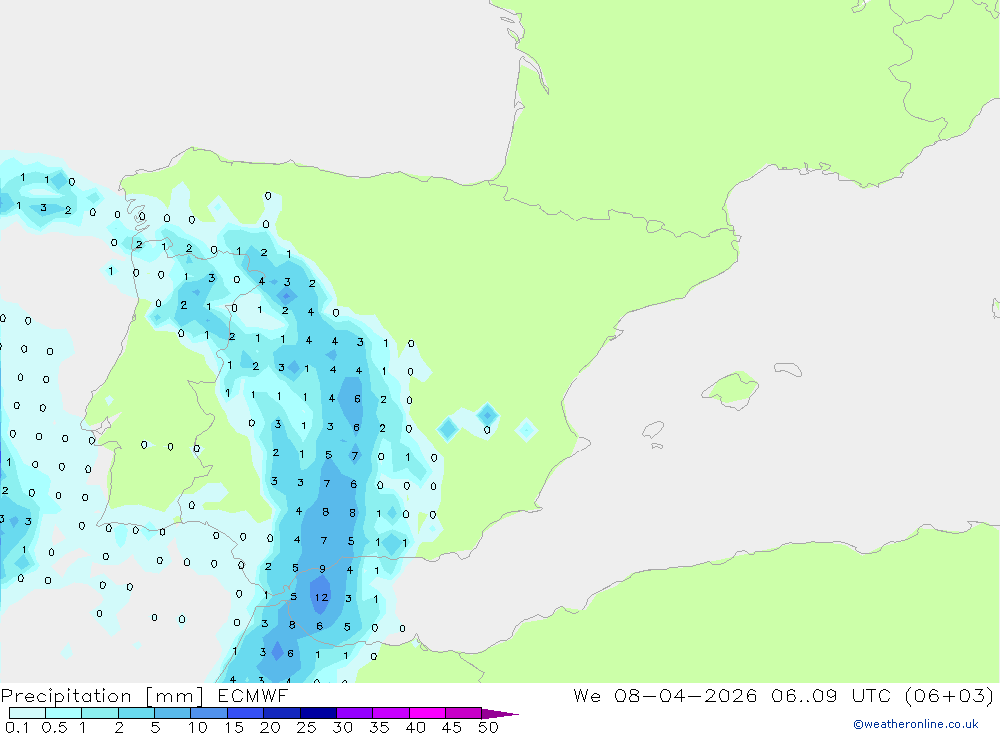Click the legend swatch between 5 and 10
Screen dimensions: 1000x733
click(172, 713)
